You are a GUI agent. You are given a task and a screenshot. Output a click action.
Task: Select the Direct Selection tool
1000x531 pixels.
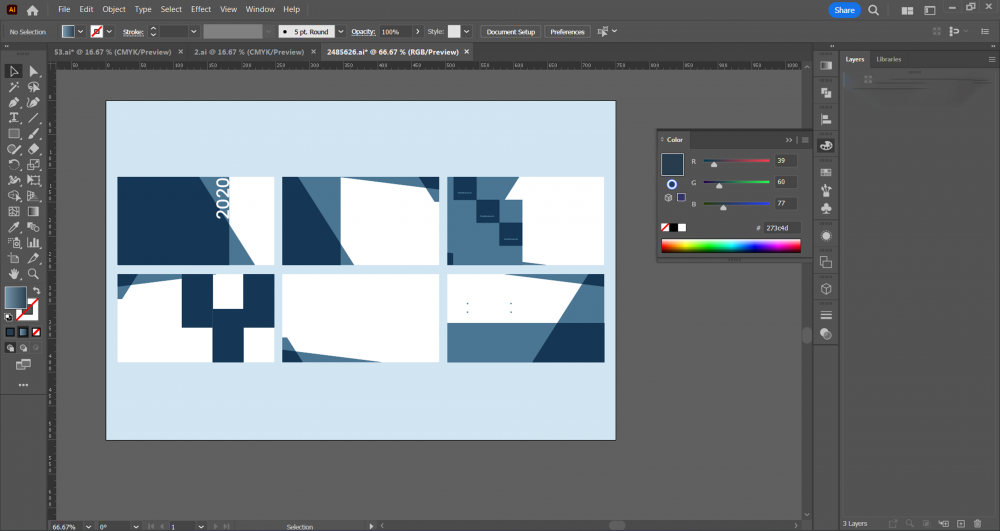34,71
